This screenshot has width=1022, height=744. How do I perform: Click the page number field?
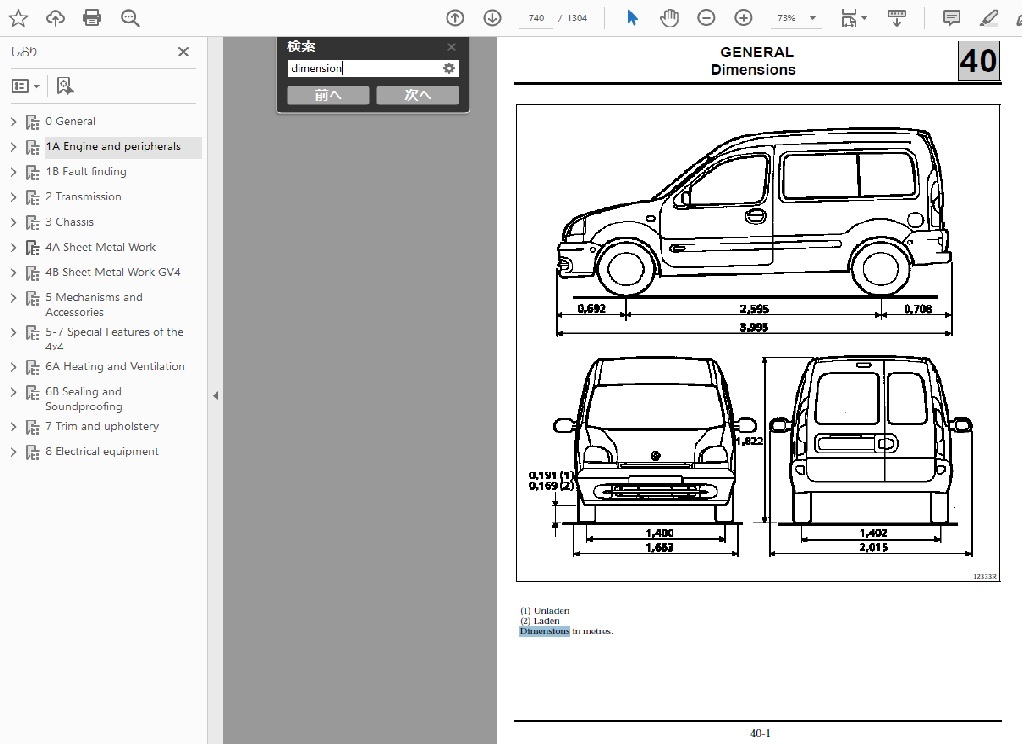click(536, 18)
